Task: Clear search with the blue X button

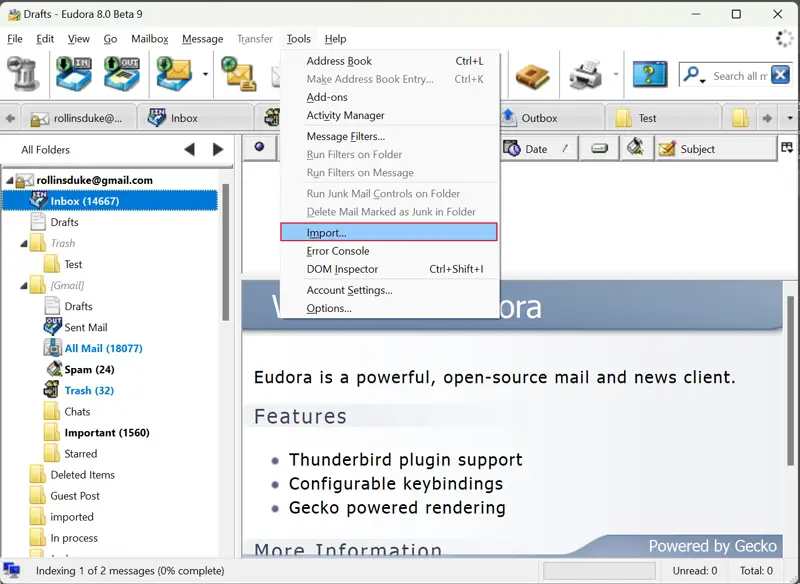Action: click(781, 75)
